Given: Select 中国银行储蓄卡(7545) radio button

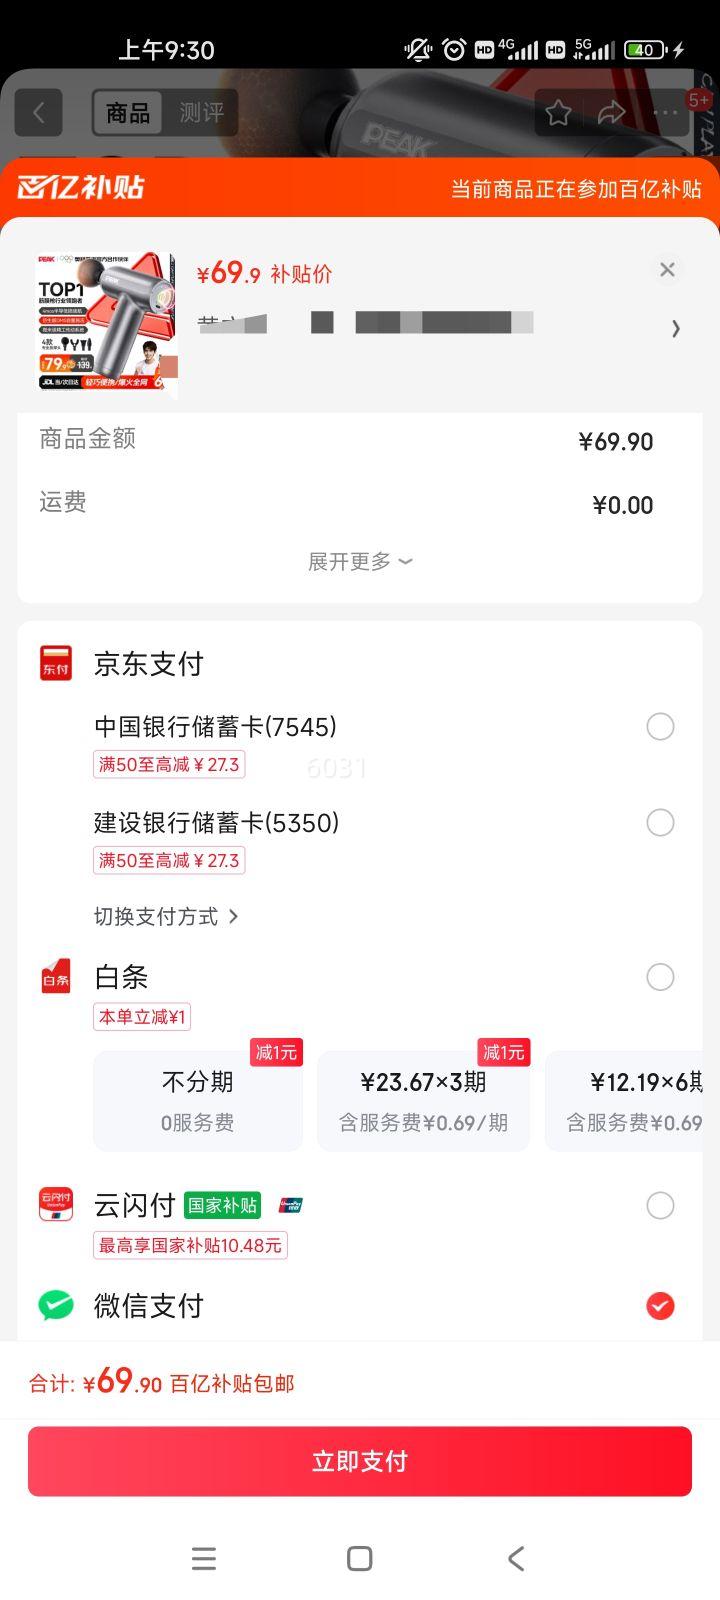Looking at the screenshot, I should tap(660, 727).
